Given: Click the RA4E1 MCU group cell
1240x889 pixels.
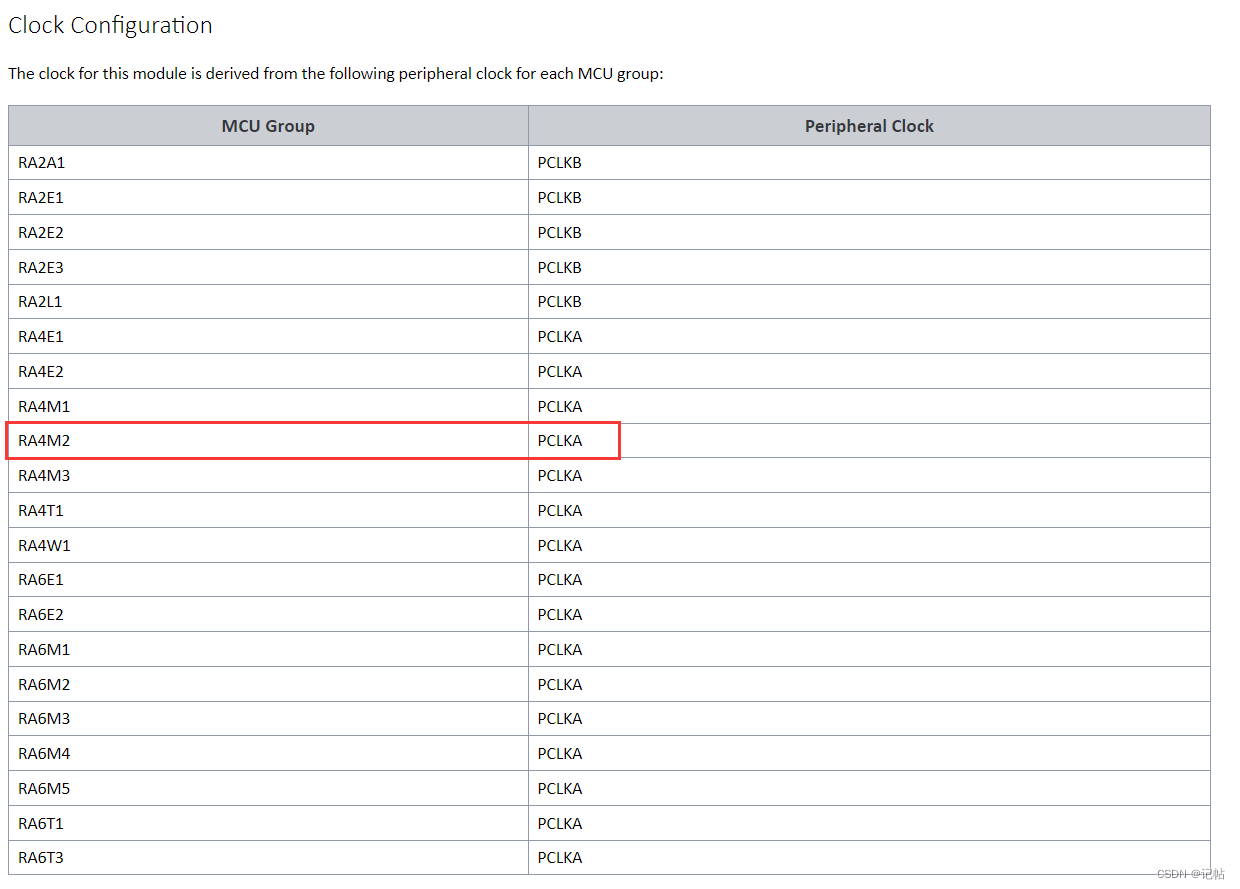Looking at the screenshot, I should point(41,336).
